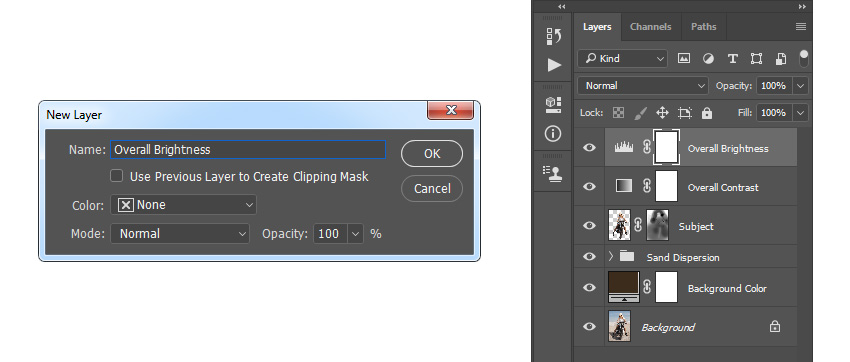Expand the Sand Dispersion group

click(611, 256)
